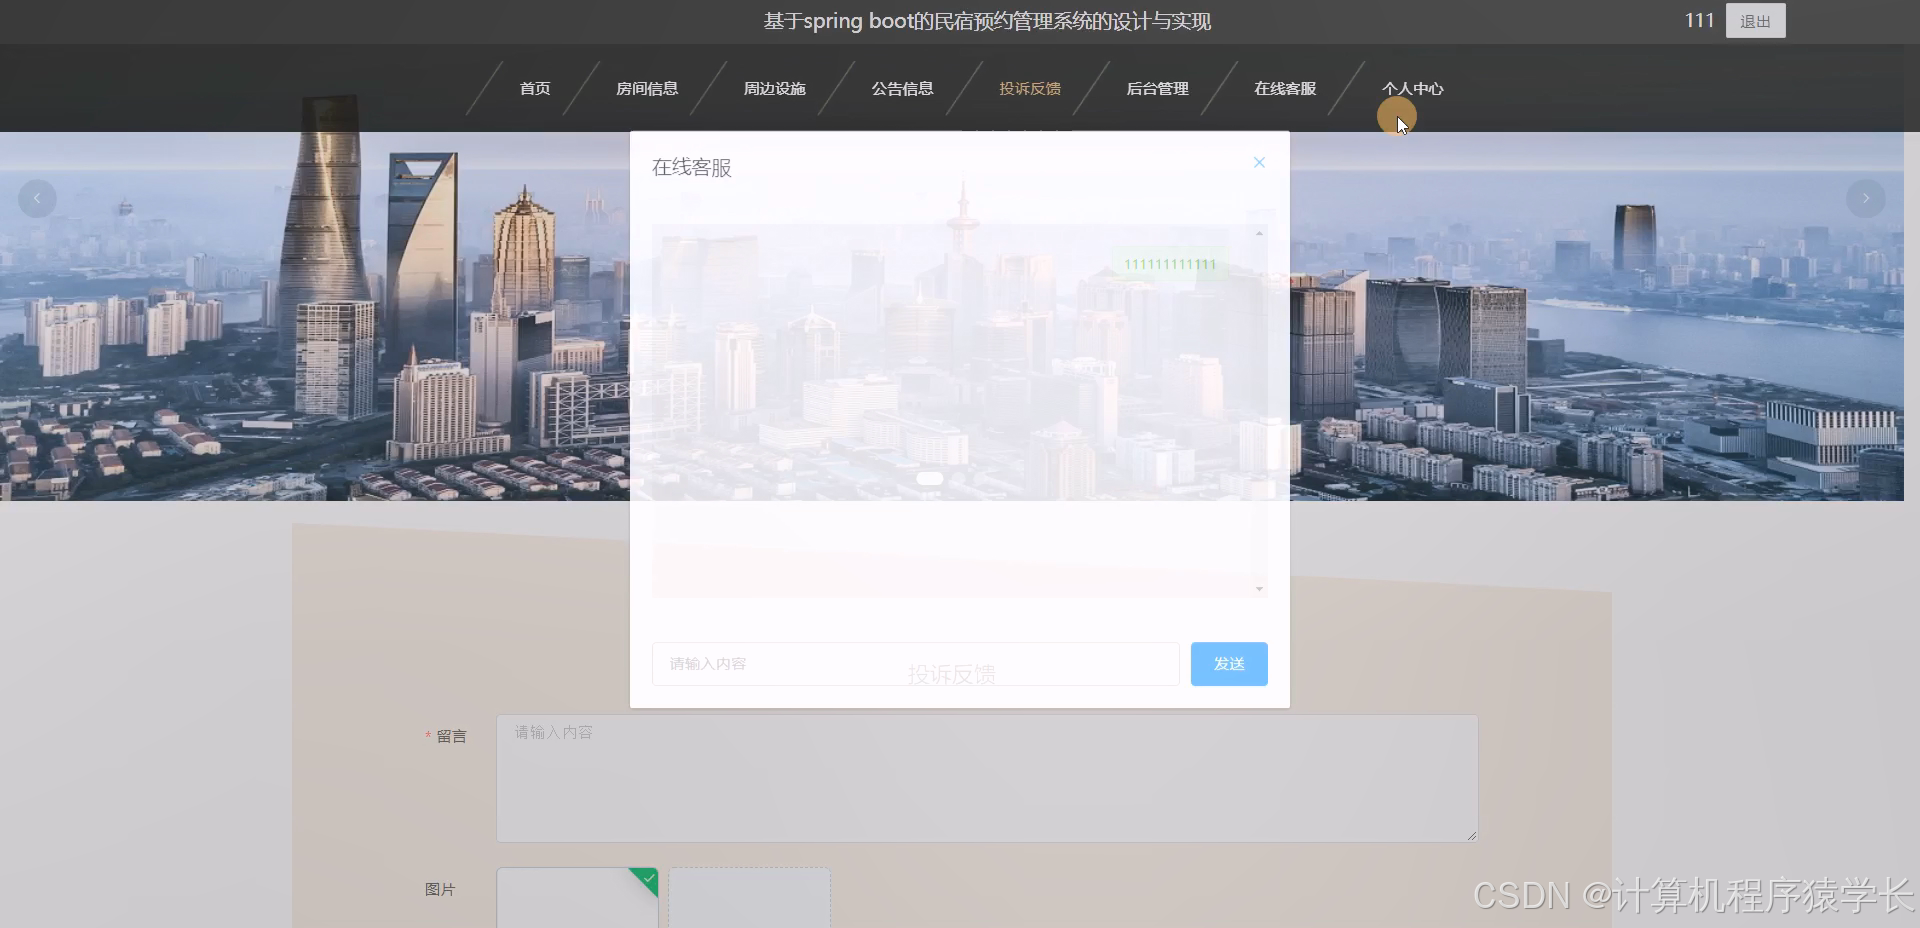This screenshot has height=928, width=1920.
Task: Open the 在线客服 navigation item
Action: pos(1284,88)
